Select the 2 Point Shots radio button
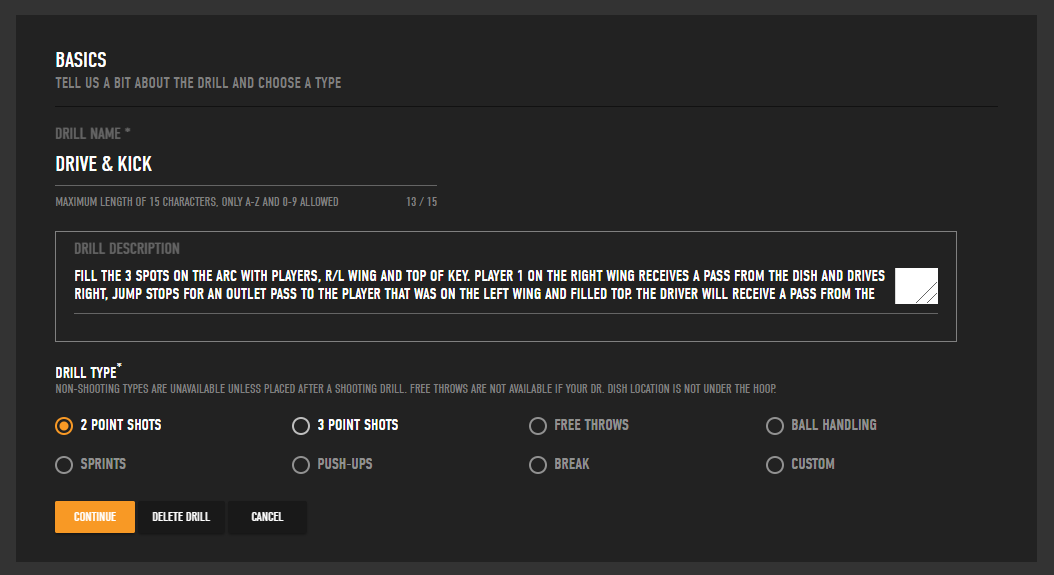The width and height of the screenshot is (1054, 575). [64, 426]
